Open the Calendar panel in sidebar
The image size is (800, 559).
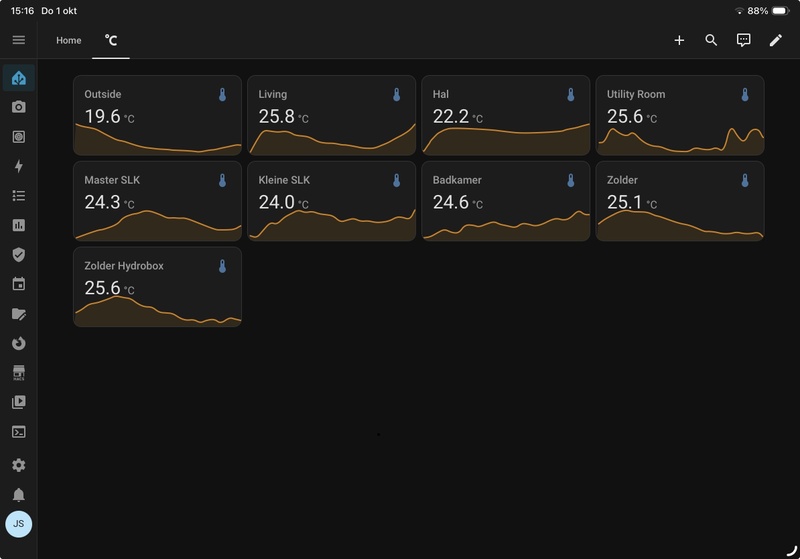[x=19, y=284]
